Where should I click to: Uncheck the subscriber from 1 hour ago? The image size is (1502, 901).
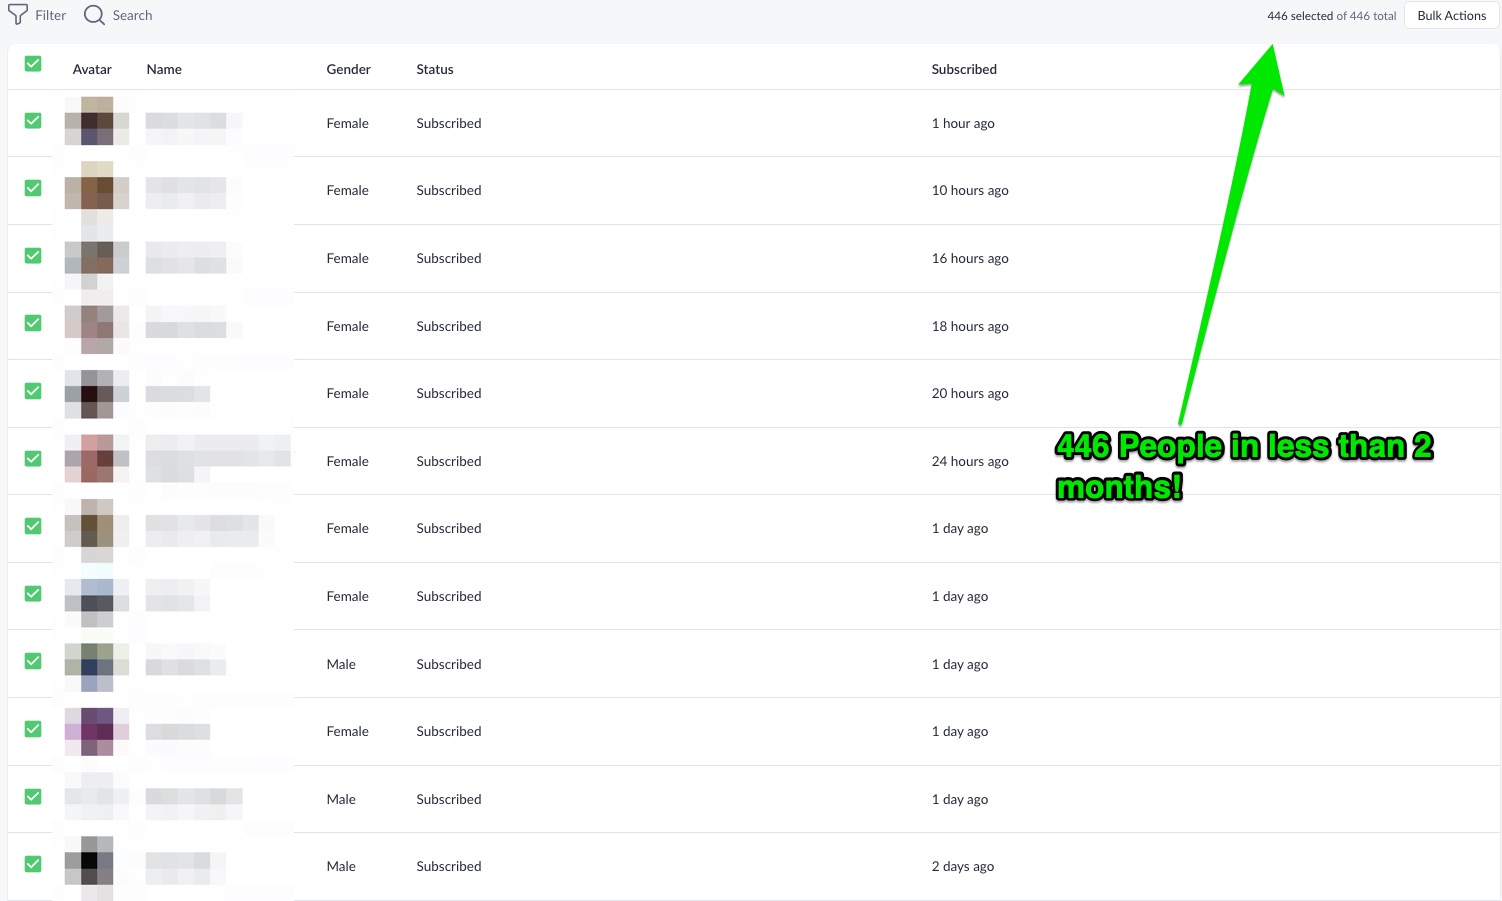[x=33, y=121]
